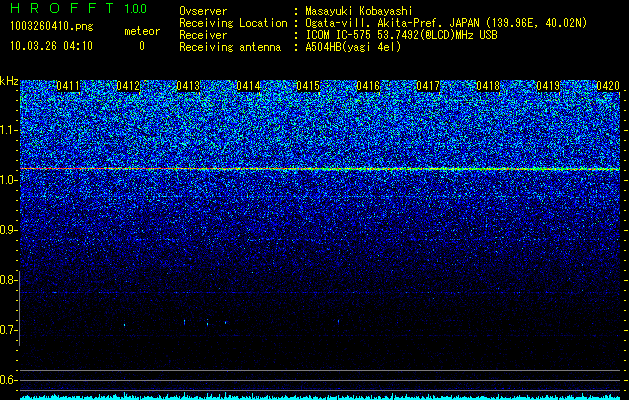Click the meteor count label
The height and width of the screenshot is (400, 629).
[142, 31]
